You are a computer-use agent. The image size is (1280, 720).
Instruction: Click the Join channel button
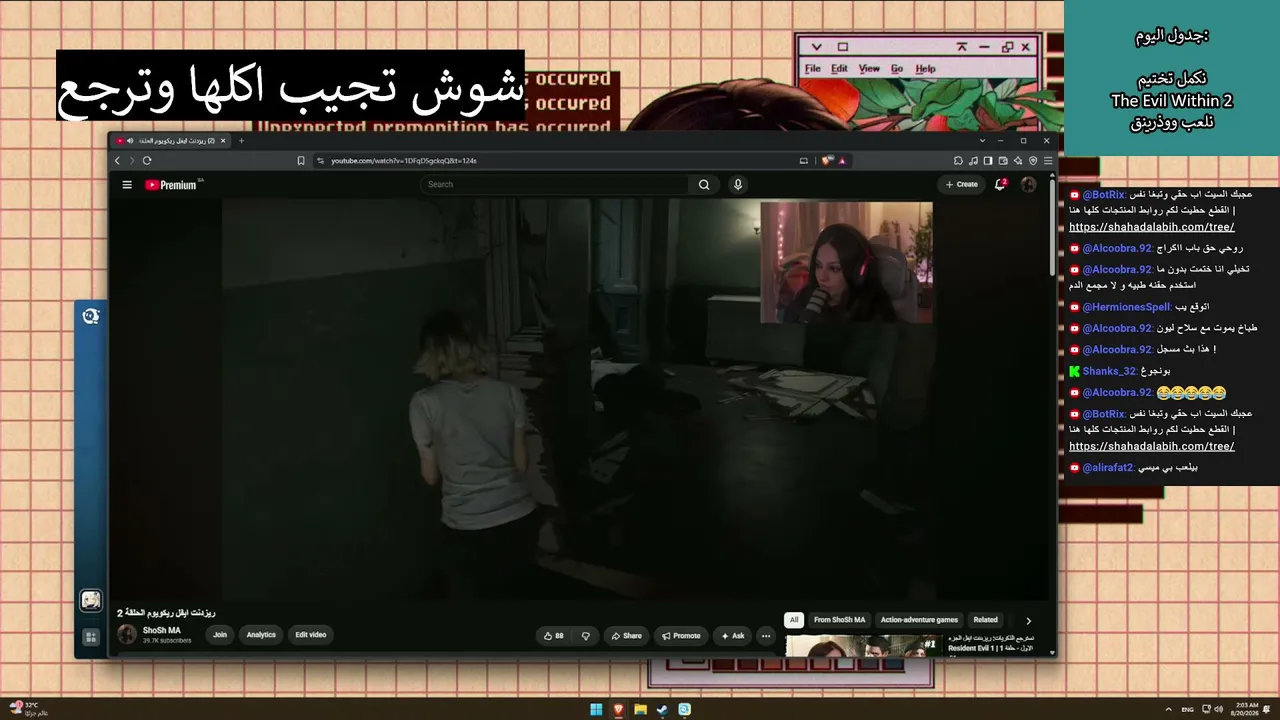point(220,635)
